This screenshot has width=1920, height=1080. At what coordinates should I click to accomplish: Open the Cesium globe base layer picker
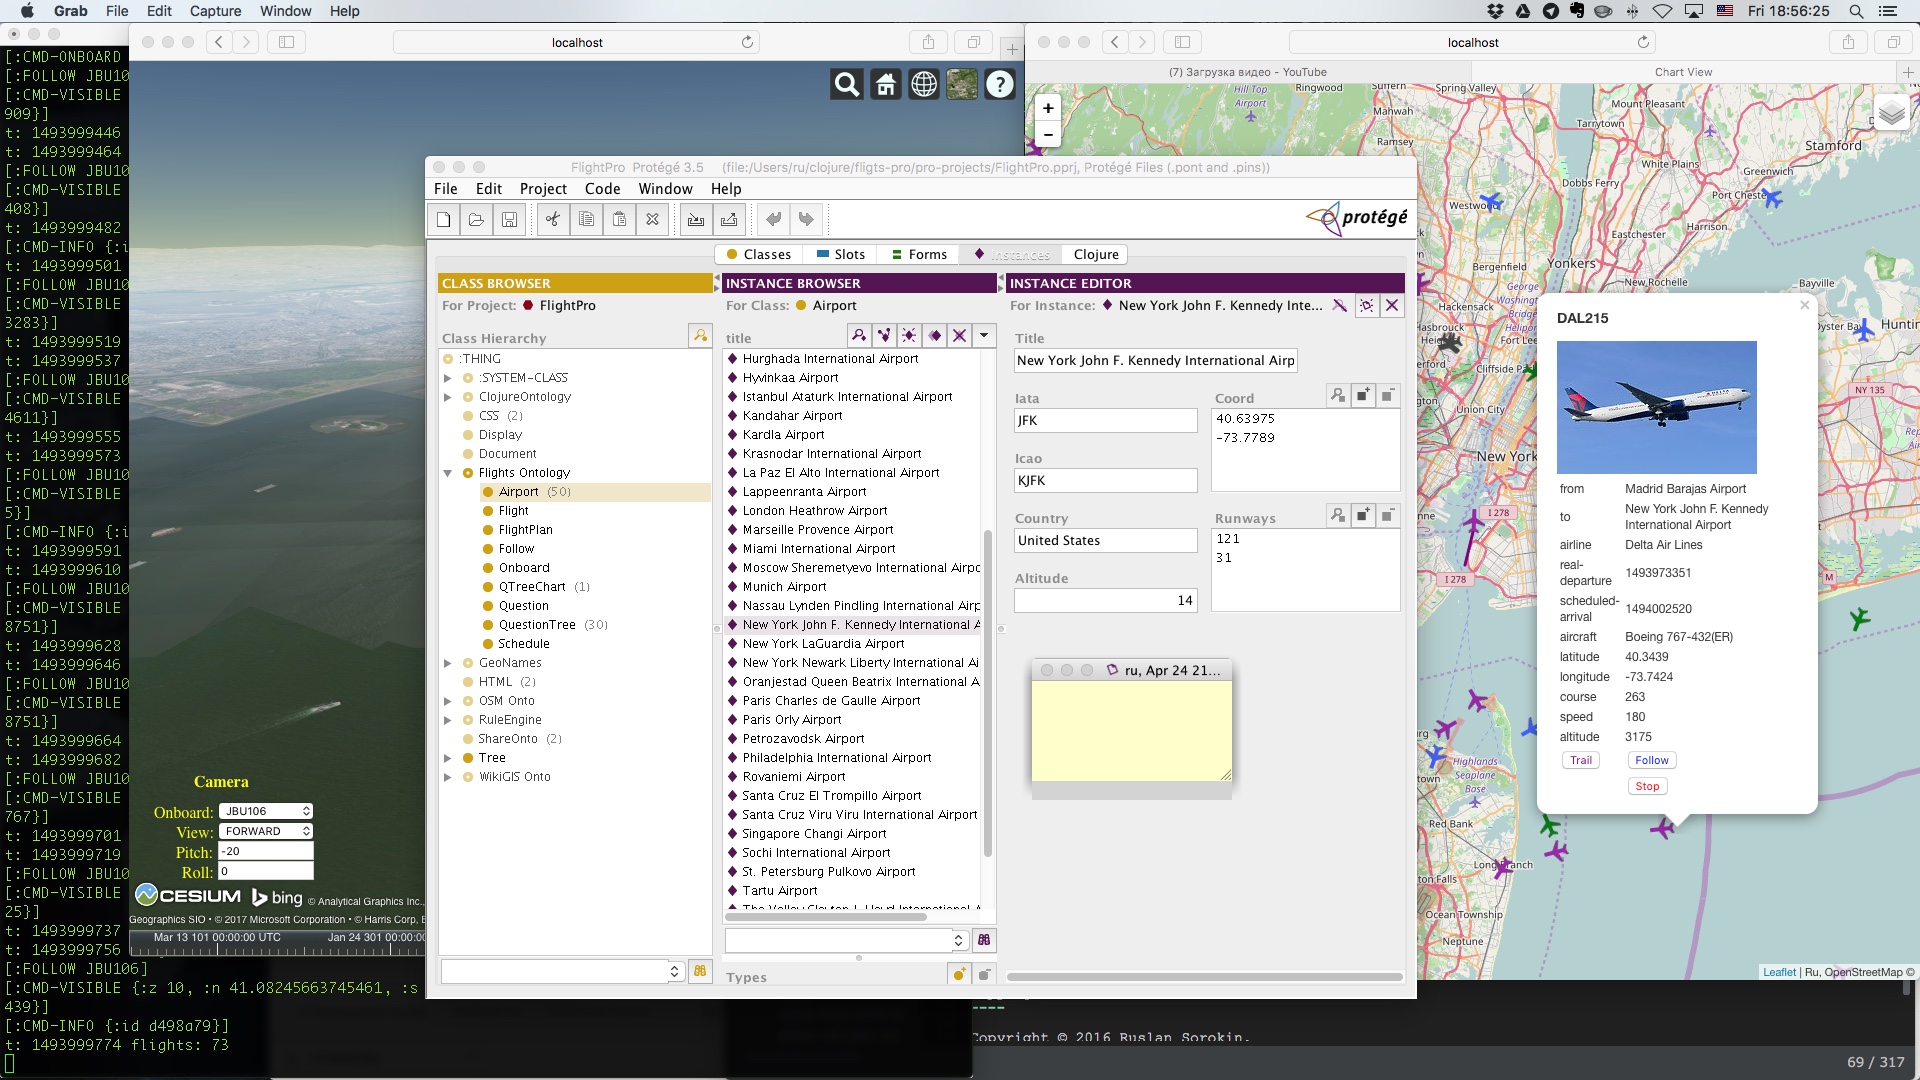962,85
